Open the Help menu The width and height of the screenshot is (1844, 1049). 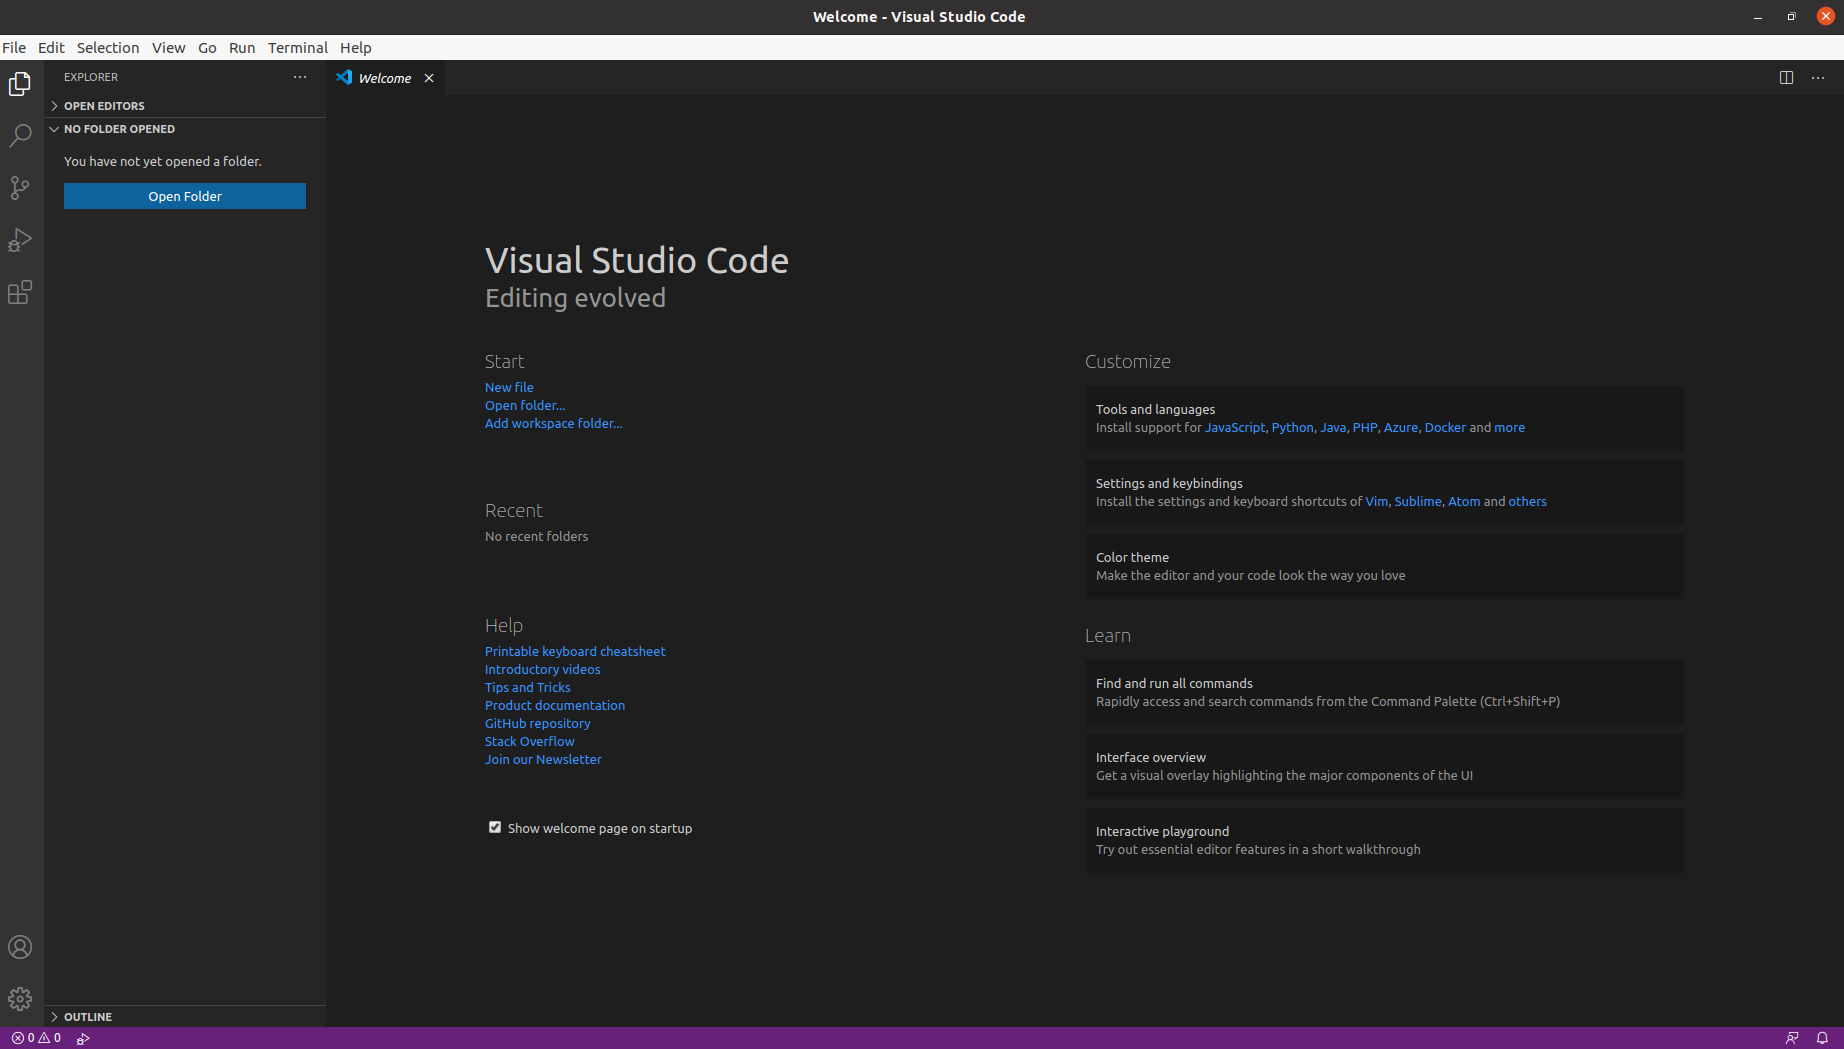[x=355, y=48]
